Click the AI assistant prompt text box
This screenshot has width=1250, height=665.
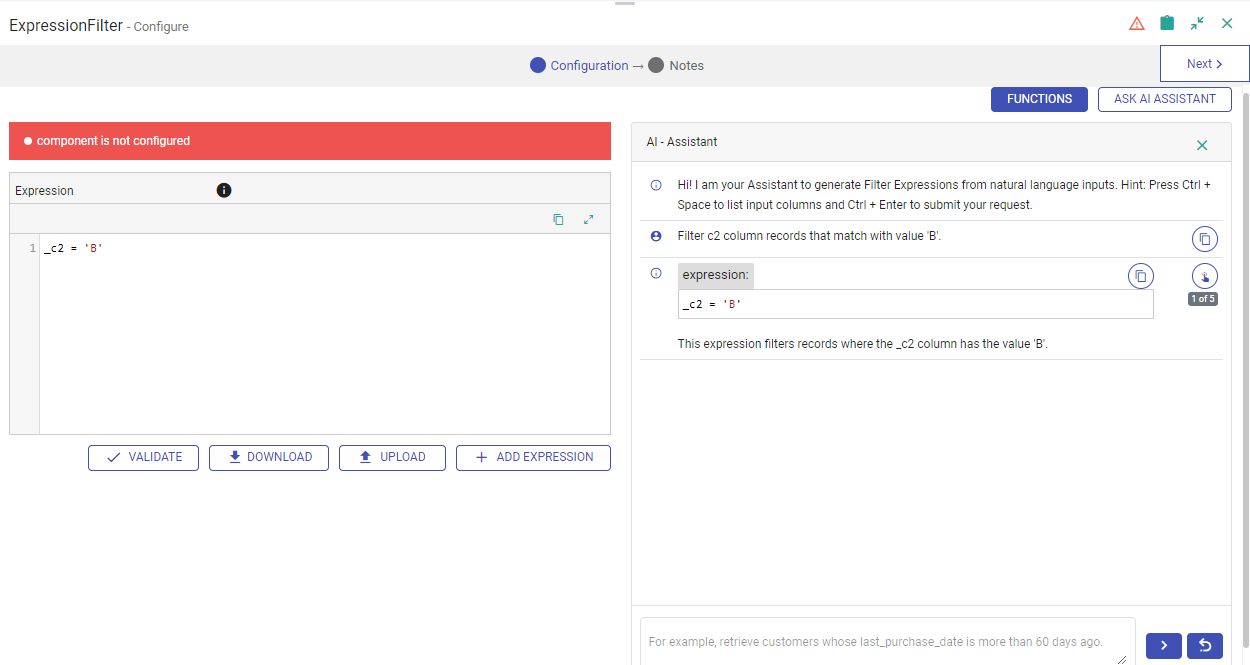tap(887, 641)
